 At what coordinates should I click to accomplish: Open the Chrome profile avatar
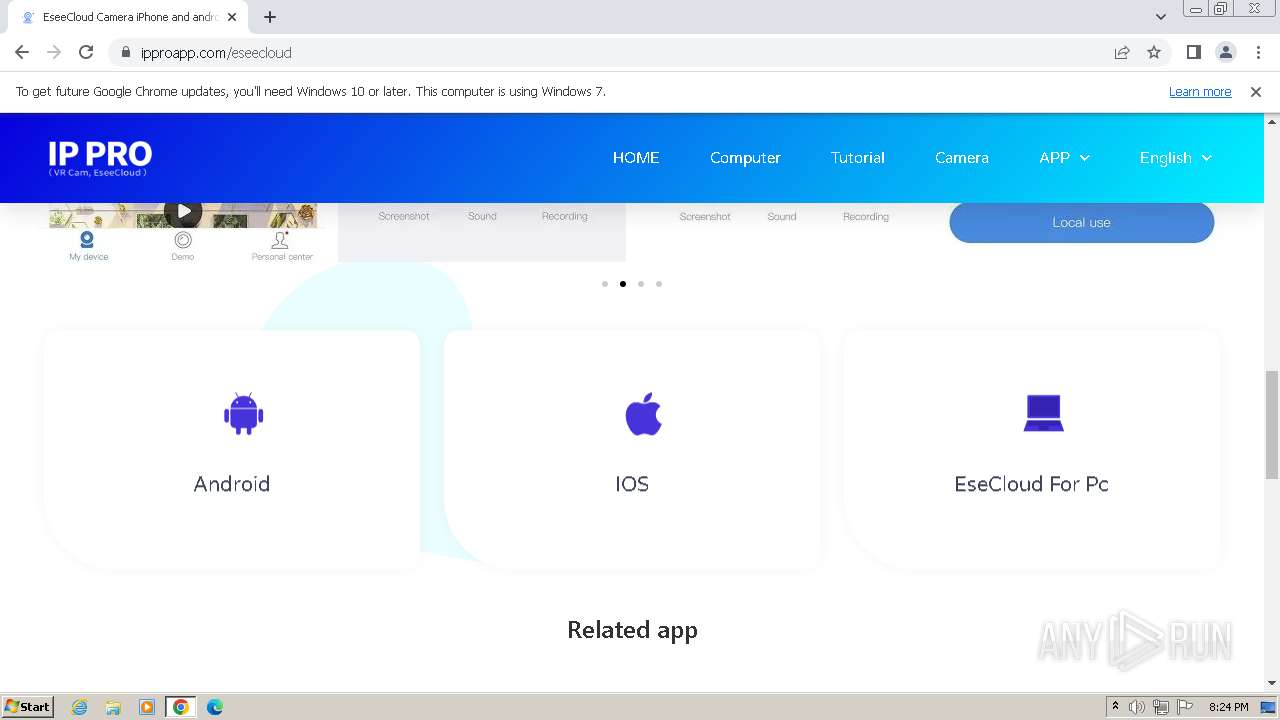point(1226,52)
